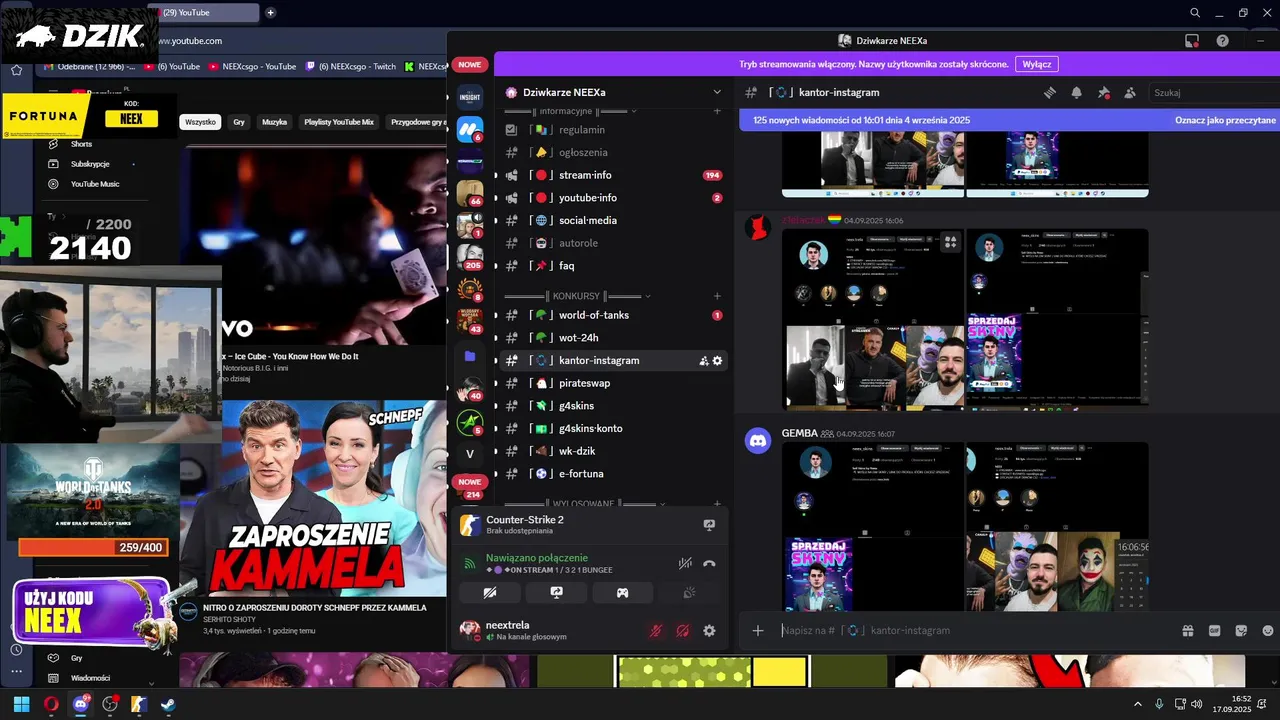Focus the Szukaj search field in Discord
This screenshot has height=720, width=1280.
[x=1213, y=92]
